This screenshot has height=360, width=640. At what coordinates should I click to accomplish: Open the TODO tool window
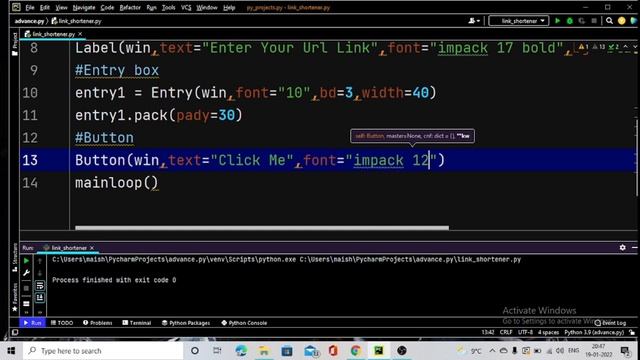[x=62, y=322]
